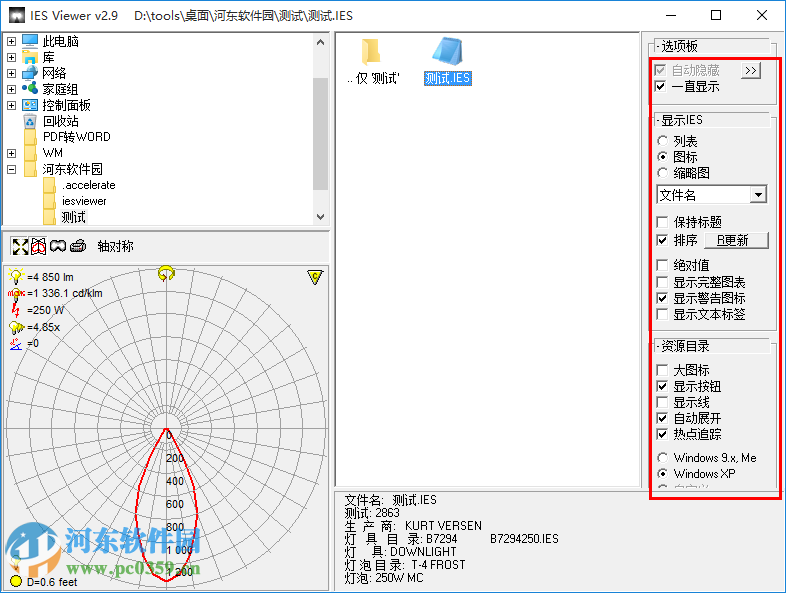The width and height of the screenshot is (786, 593).
Task: Click the red lightning wattage icon
Action: 16,310
